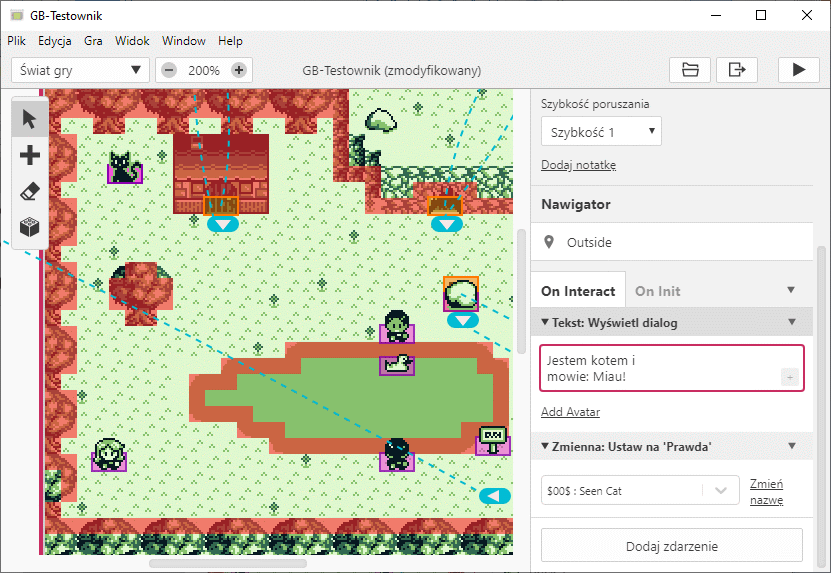The height and width of the screenshot is (573, 831).
Task: Click the horizontal scrollbar under the map
Action: [228, 563]
